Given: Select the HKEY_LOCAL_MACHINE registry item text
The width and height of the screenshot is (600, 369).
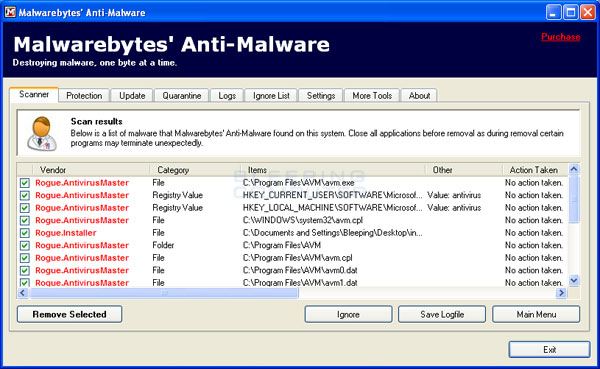Looking at the screenshot, I should [333, 208].
